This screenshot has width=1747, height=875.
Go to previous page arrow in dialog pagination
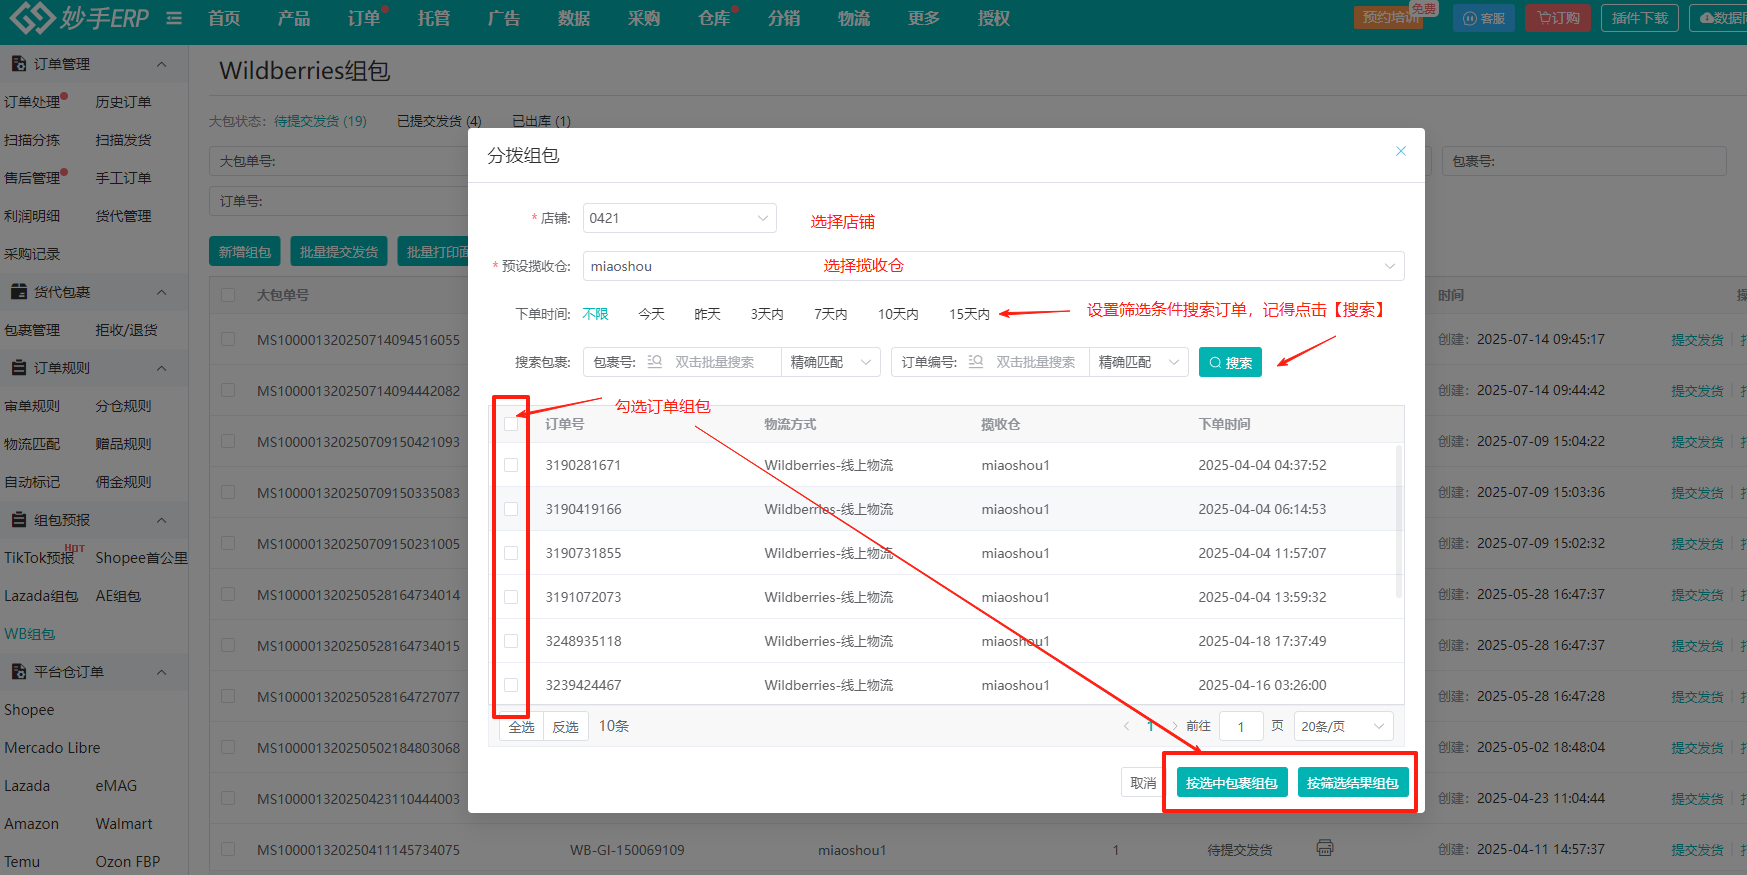1127,726
